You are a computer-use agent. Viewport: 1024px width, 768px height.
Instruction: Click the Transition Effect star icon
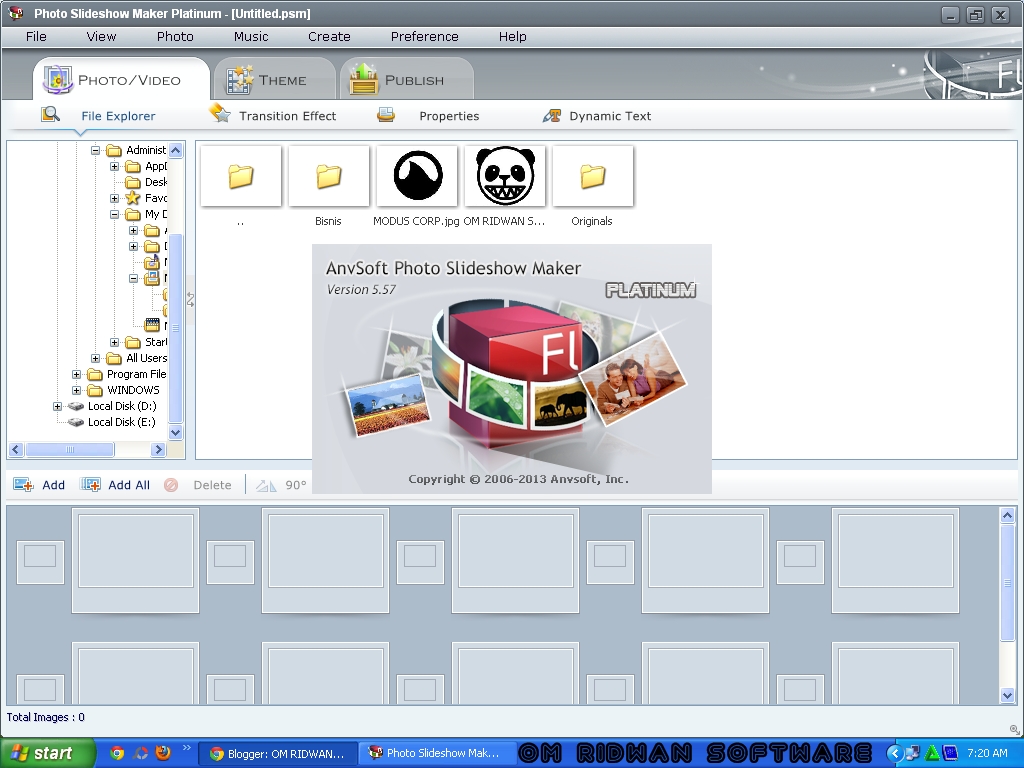coord(220,113)
